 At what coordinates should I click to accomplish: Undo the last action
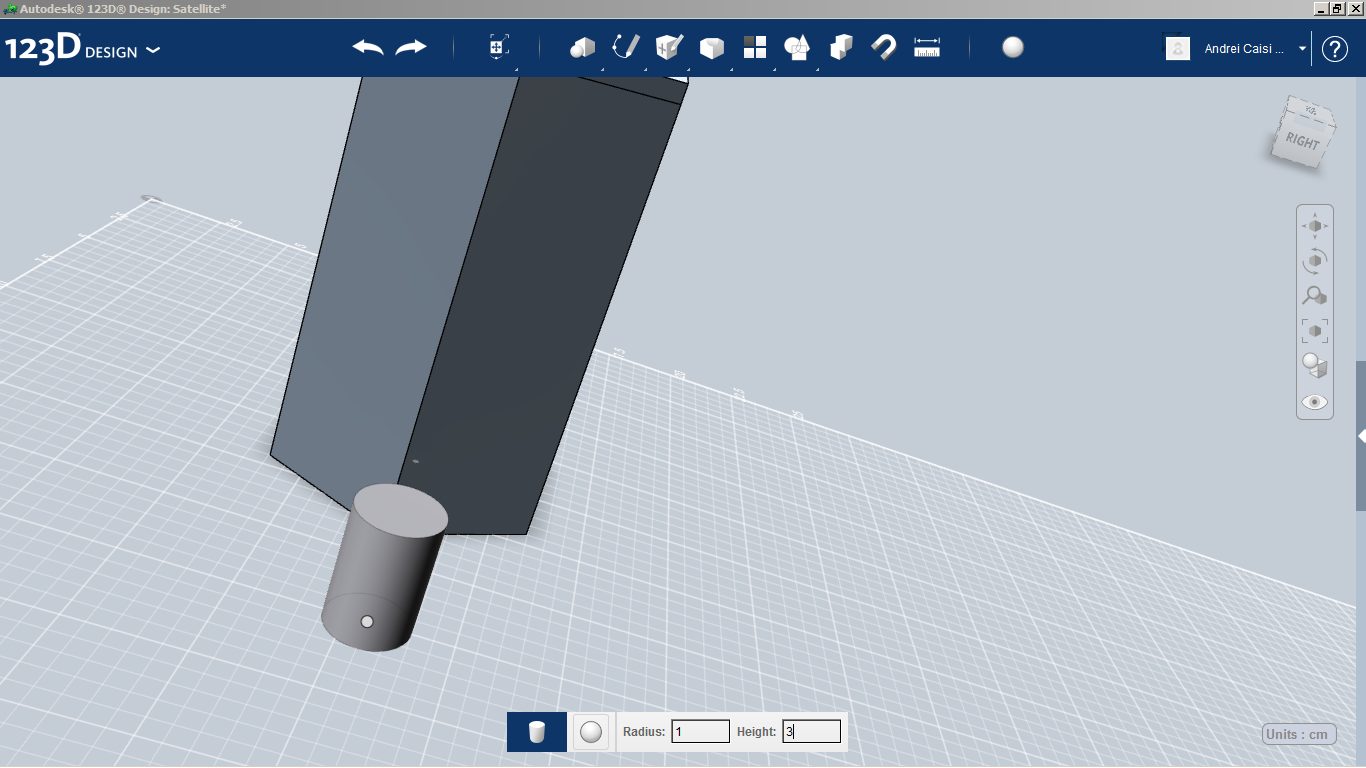pos(368,47)
